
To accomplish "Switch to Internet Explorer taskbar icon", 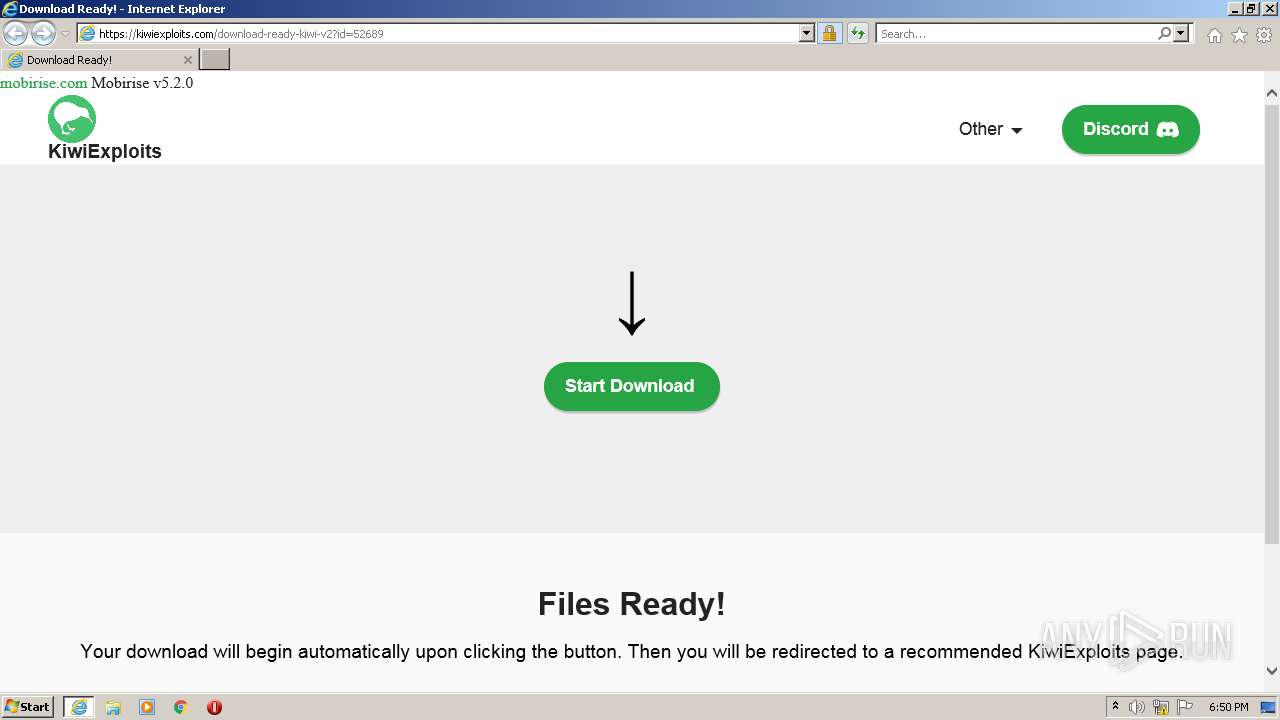I will (79, 707).
